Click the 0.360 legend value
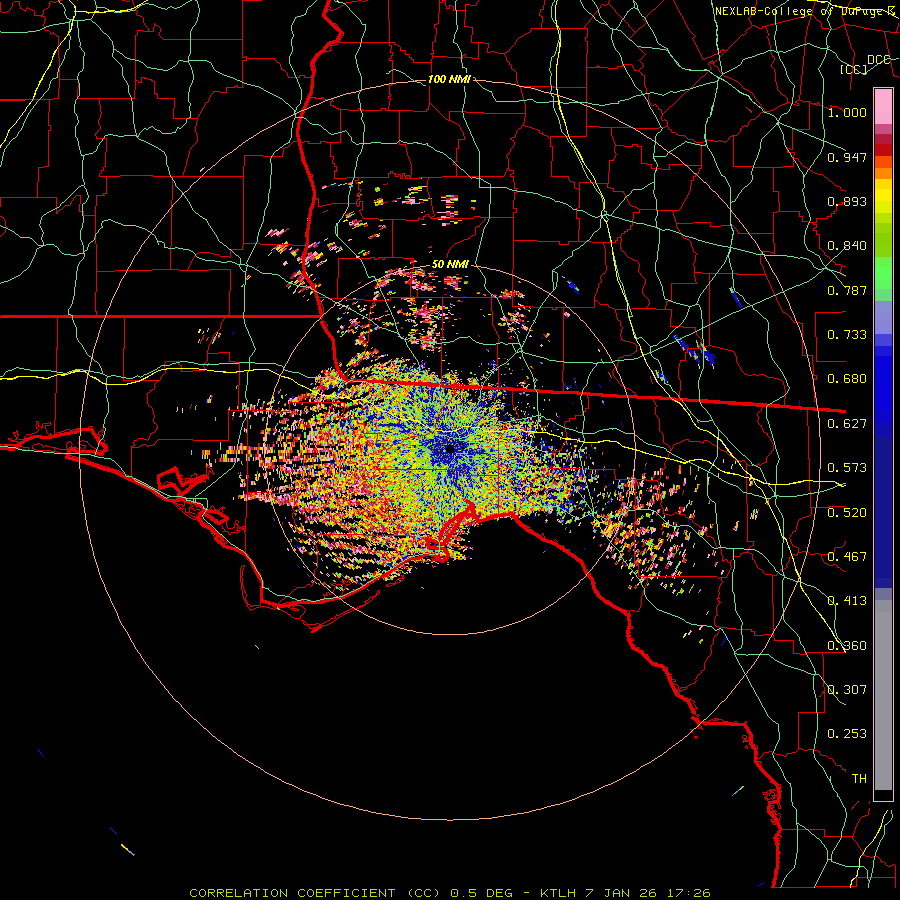Viewport: 900px width, 900px height. [847, 646]
